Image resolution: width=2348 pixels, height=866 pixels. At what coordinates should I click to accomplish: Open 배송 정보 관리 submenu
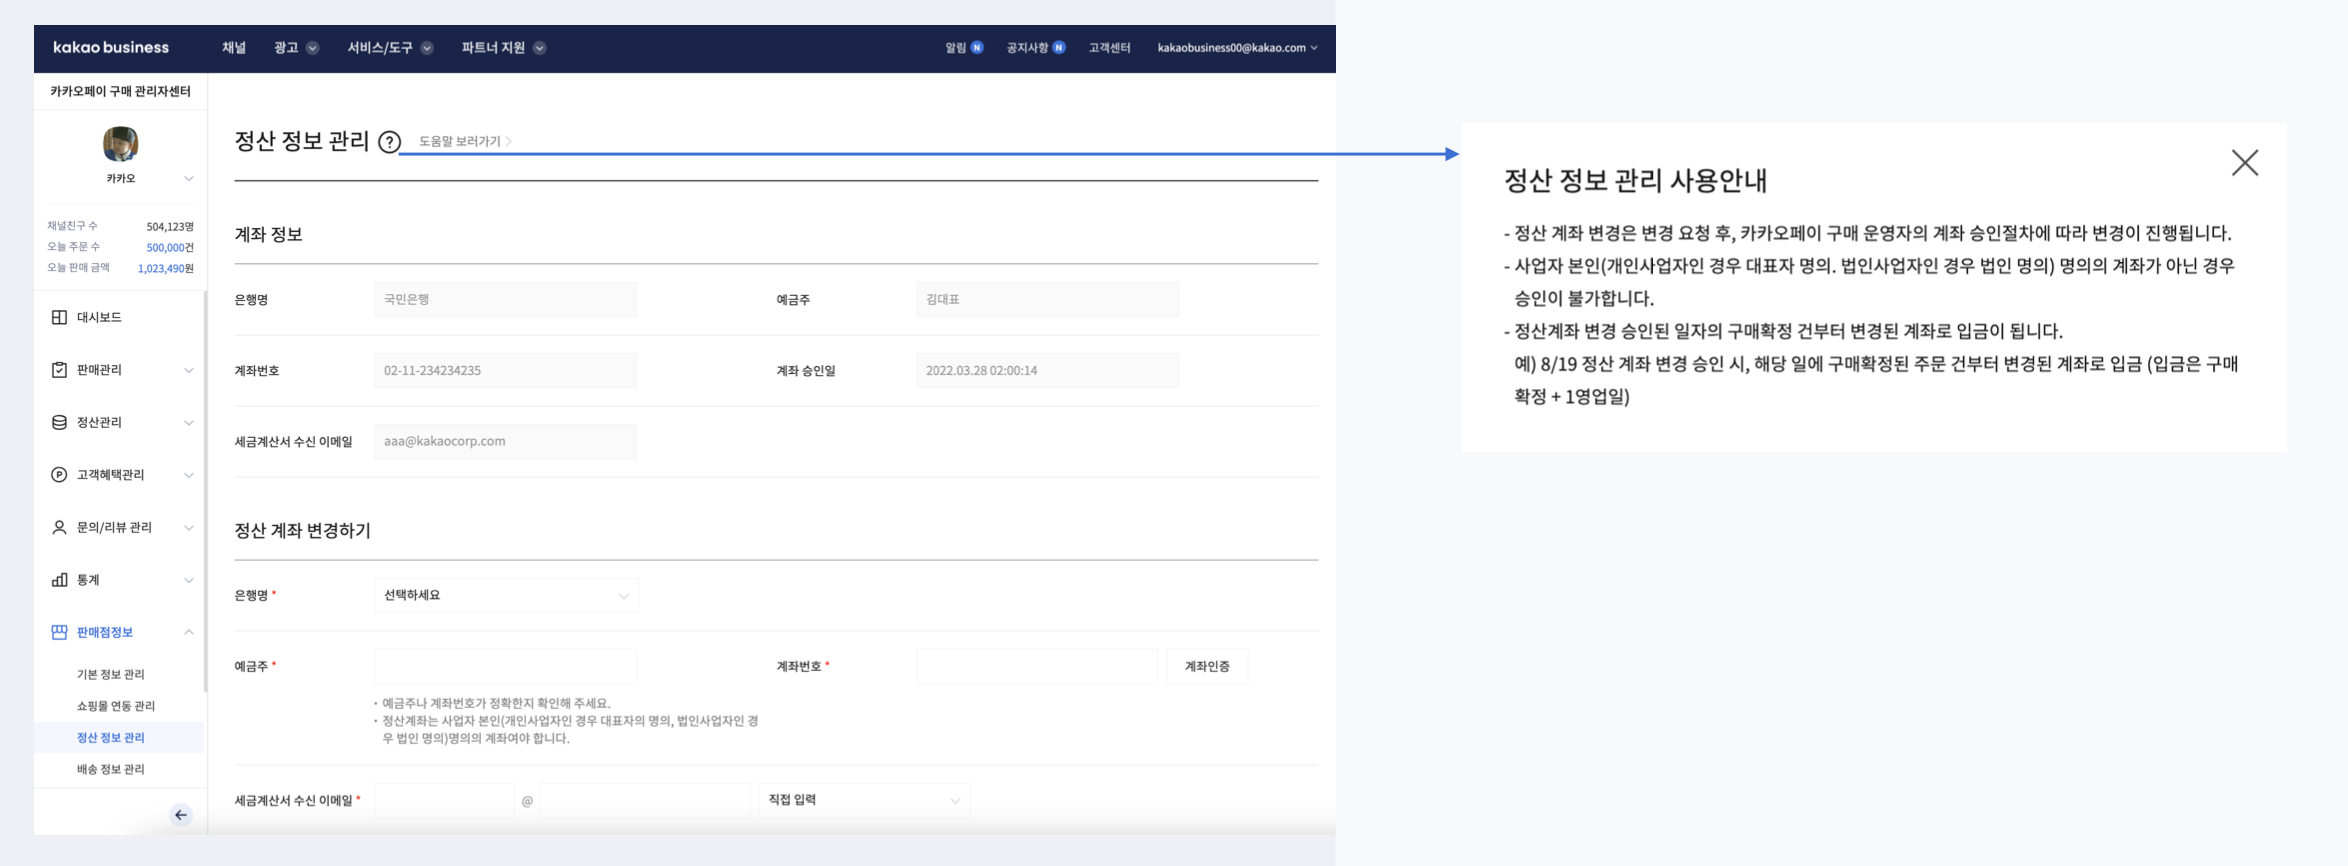[111, 769]
